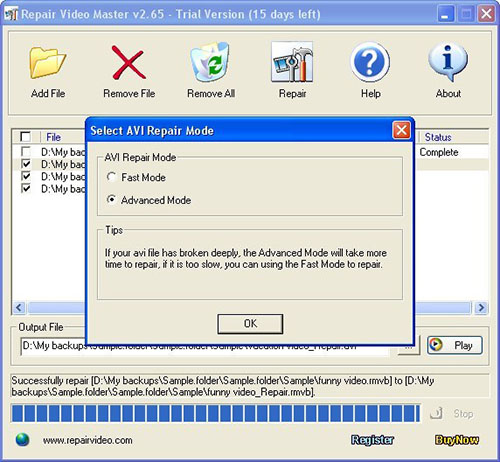The width and height of the screenshot is (500, 462).
Task: Click the OK button in repair mode dialog
Action: (x=250, y=324)
